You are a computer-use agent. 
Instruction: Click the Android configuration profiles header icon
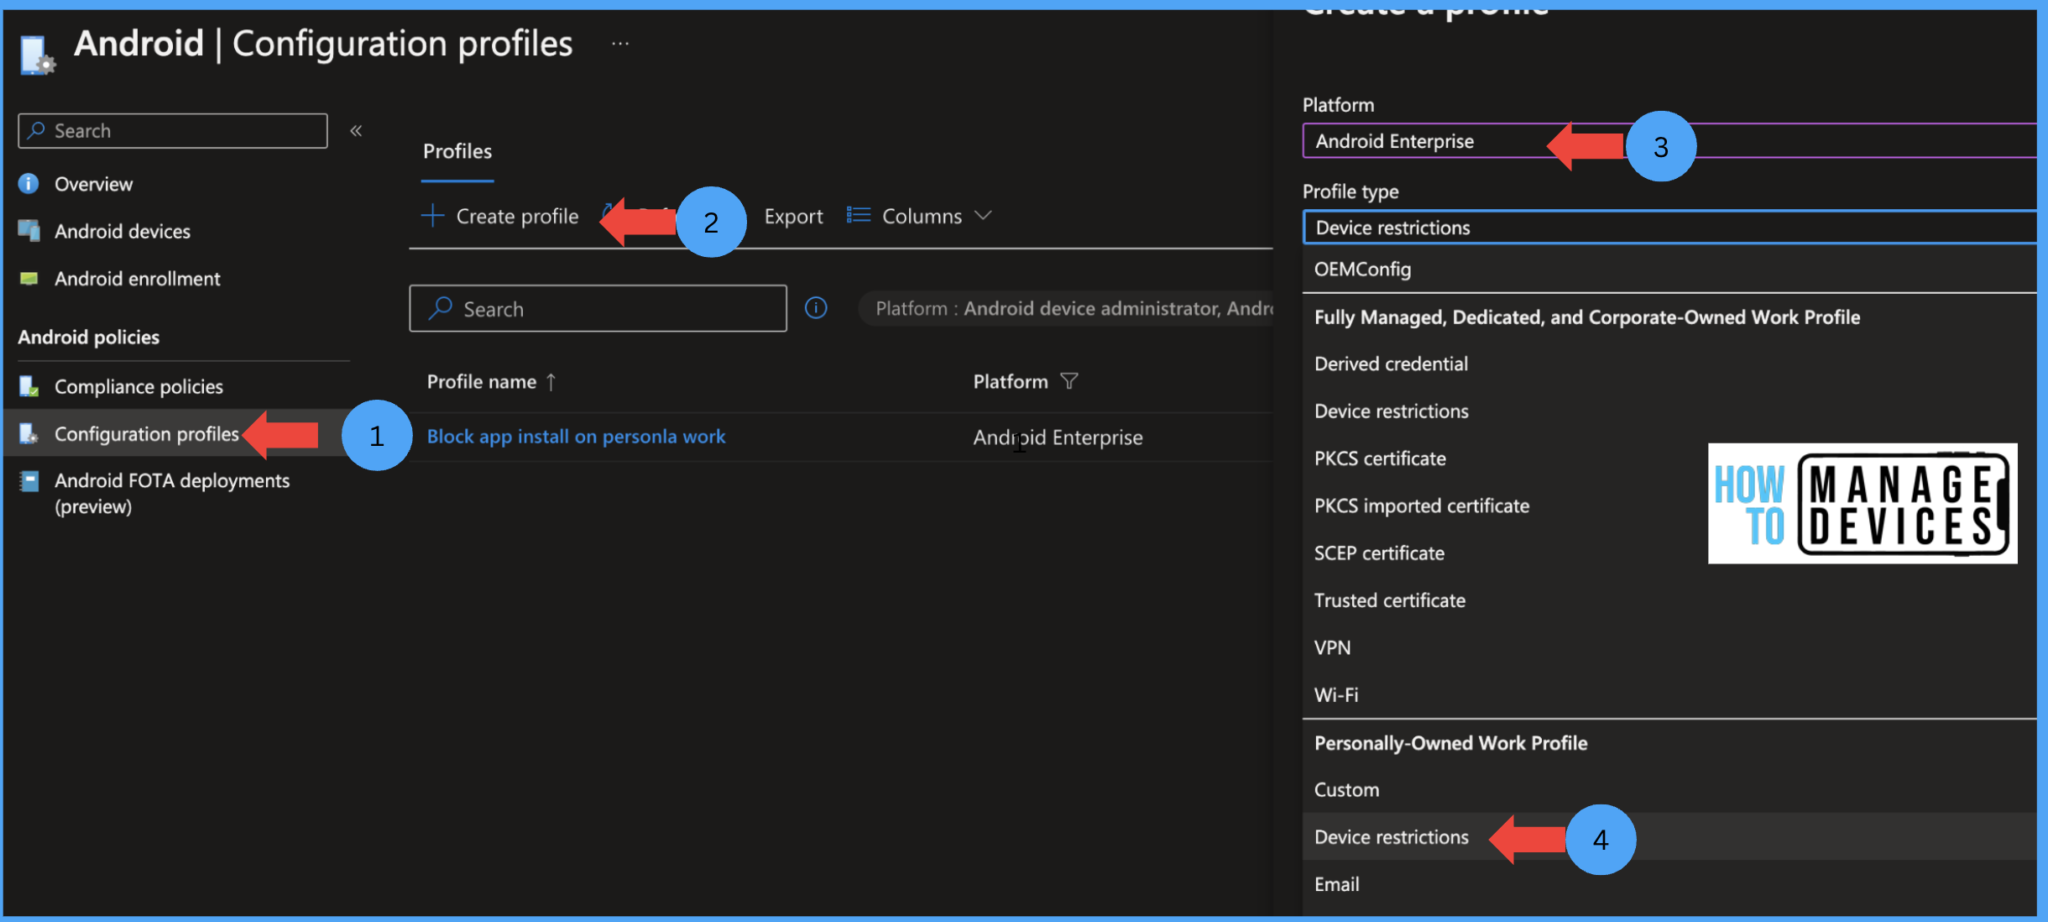click(x=37, y=55)
